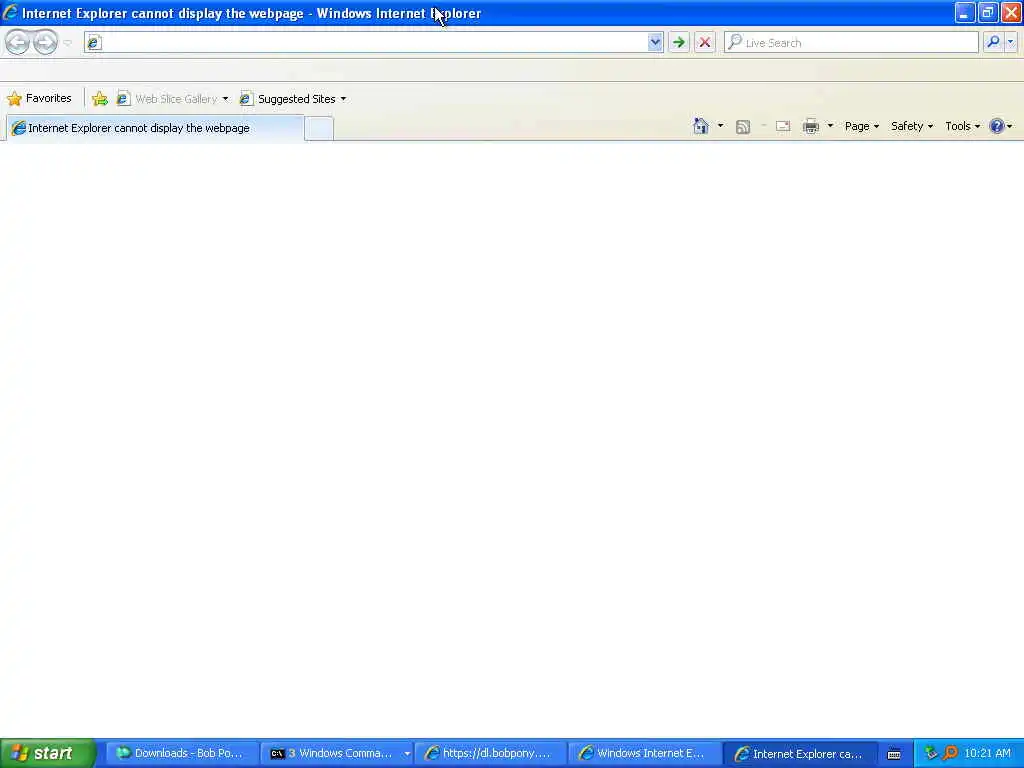Expand the Print options dropdown arrow
Image resolution: width=1024 pixels, height=768 pixels.
click(x=830, y=126)
